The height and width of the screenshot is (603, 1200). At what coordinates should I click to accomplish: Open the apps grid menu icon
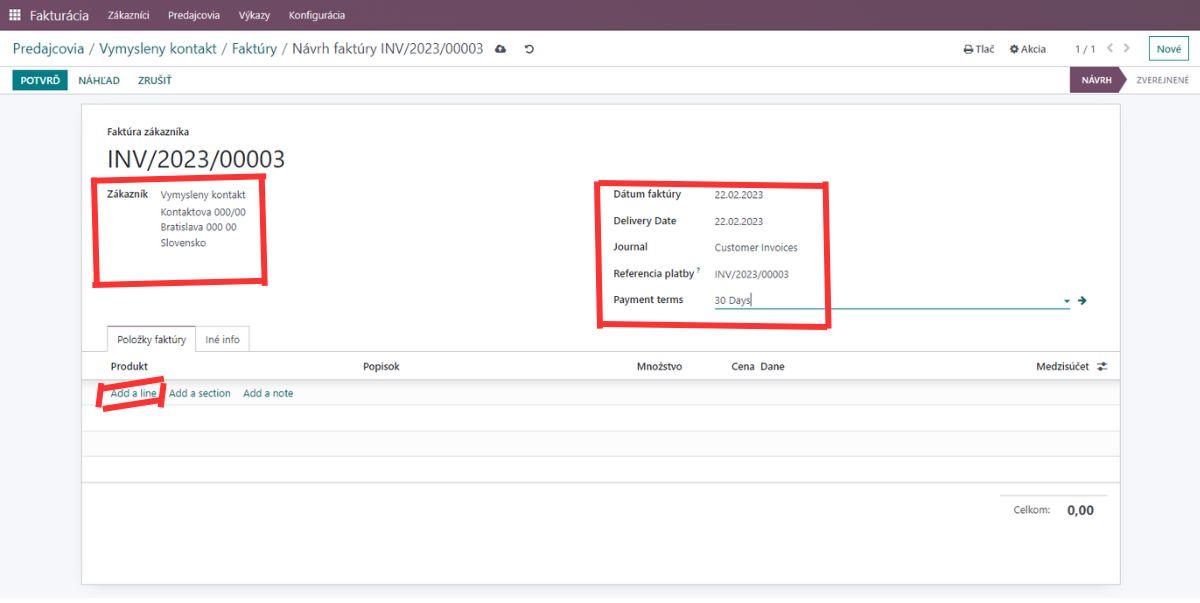(x=15, y=15)
